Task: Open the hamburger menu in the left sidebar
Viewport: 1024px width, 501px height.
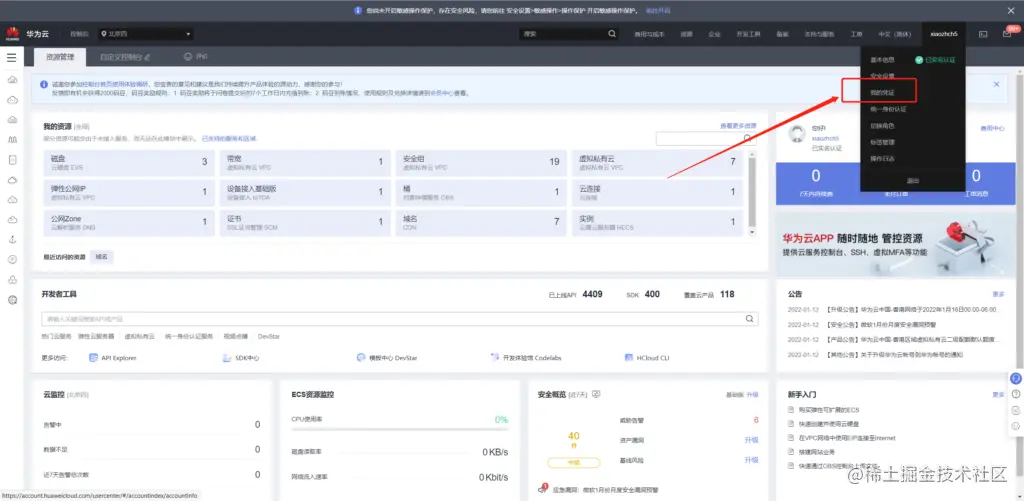Action: coord(12,57)
